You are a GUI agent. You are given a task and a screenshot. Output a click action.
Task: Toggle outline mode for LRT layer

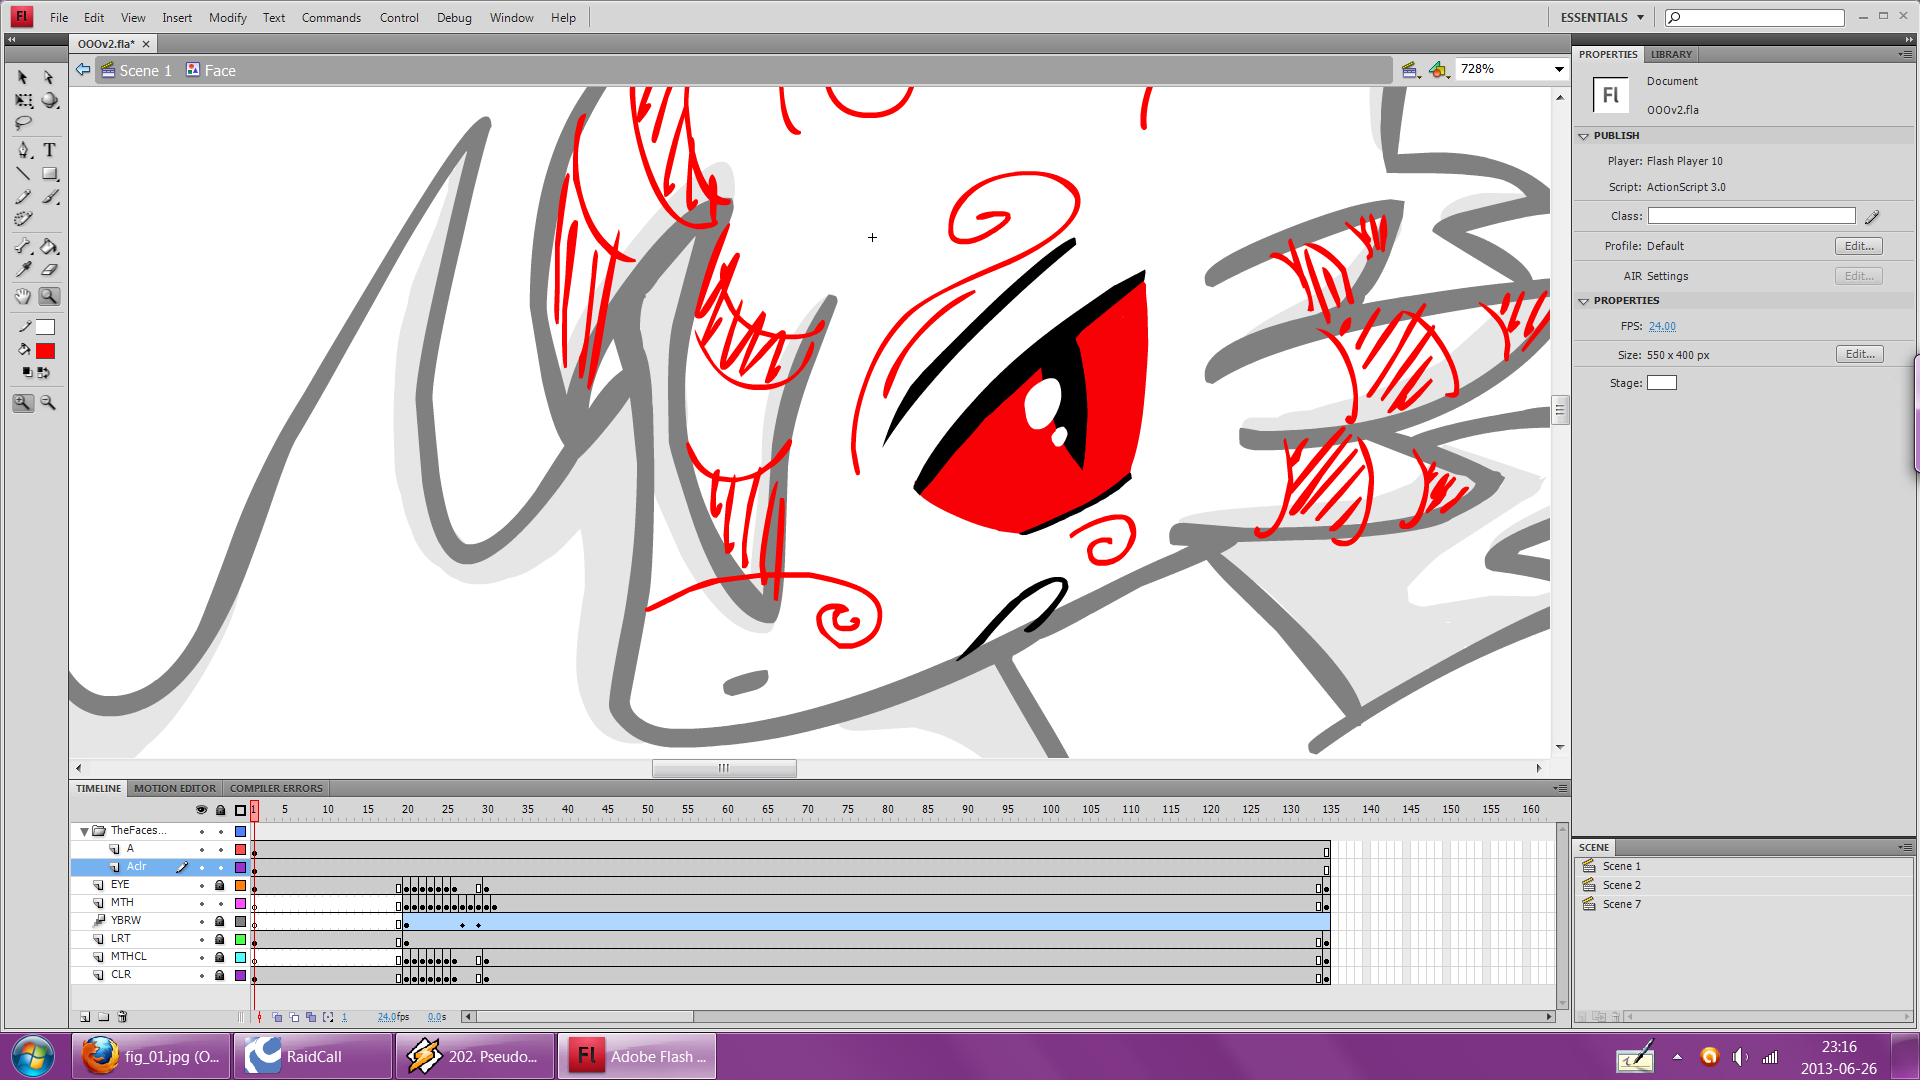240,939
